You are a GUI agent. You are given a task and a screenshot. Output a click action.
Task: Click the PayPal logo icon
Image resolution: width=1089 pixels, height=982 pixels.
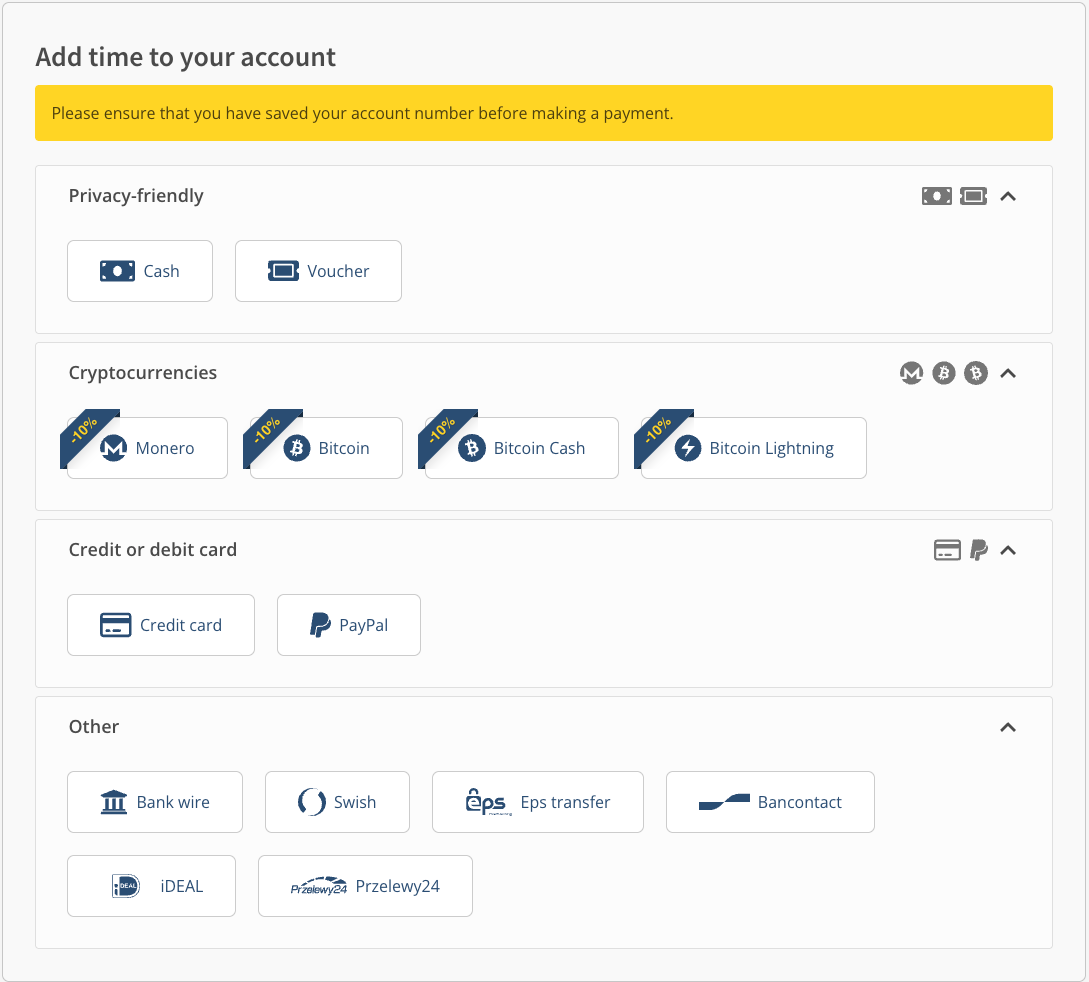pos(320,625)
